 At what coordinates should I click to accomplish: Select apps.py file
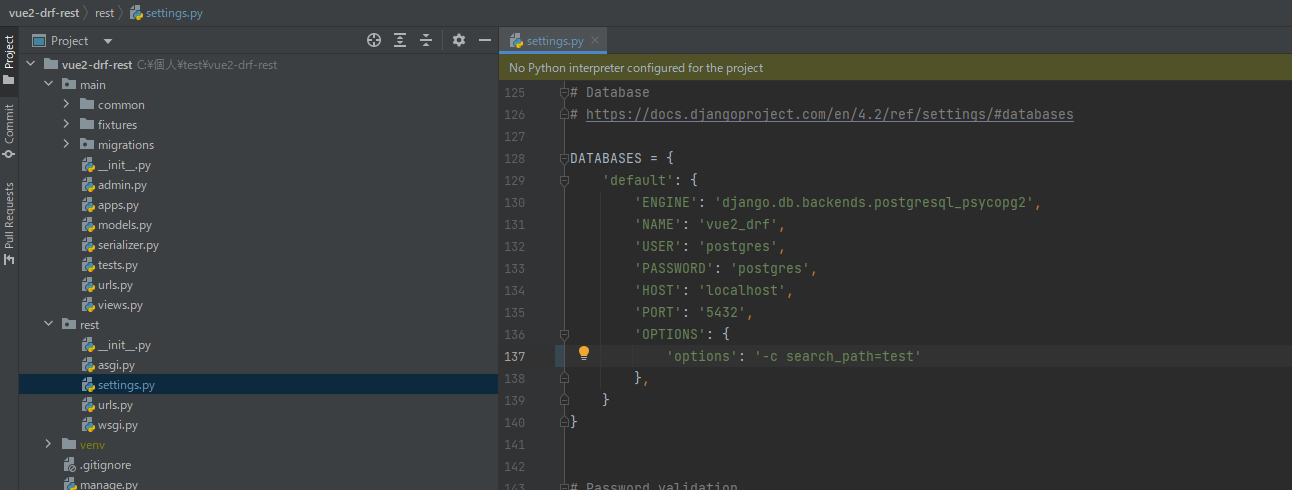[118, 205]
